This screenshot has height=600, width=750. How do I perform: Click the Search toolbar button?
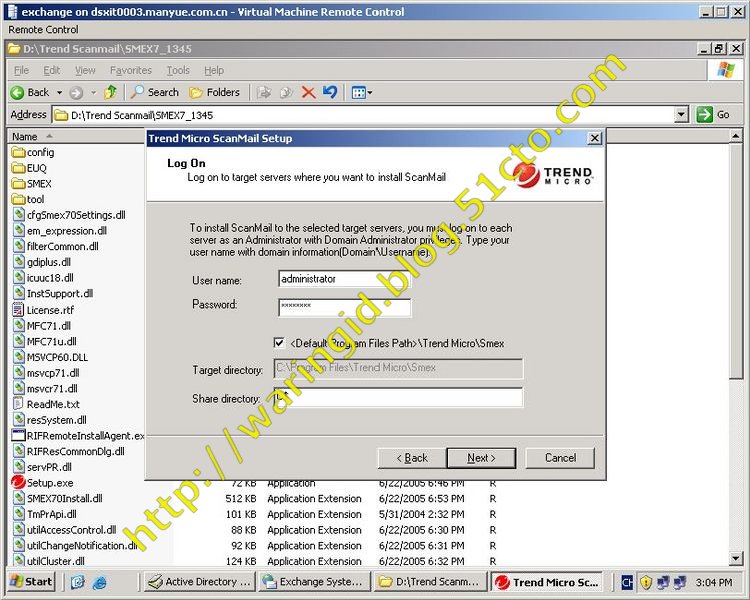point(154,92)
